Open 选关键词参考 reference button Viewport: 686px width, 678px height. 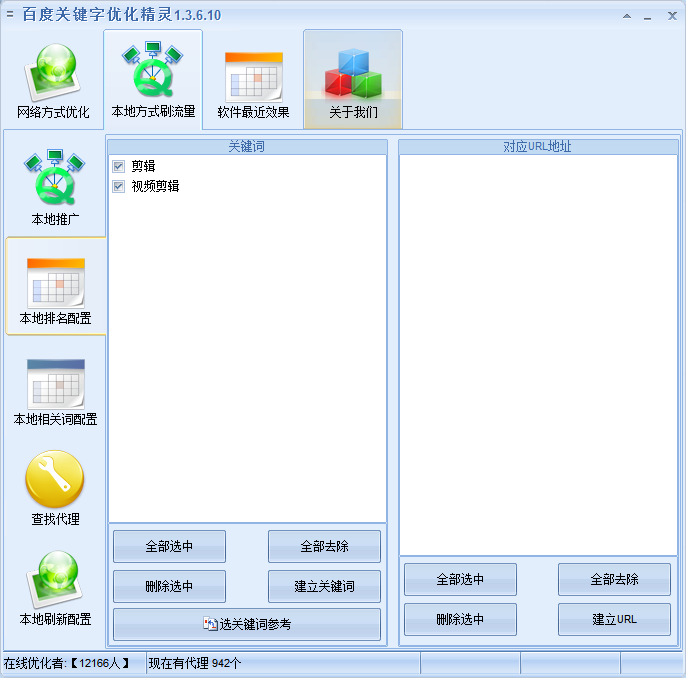click(247, 624)
